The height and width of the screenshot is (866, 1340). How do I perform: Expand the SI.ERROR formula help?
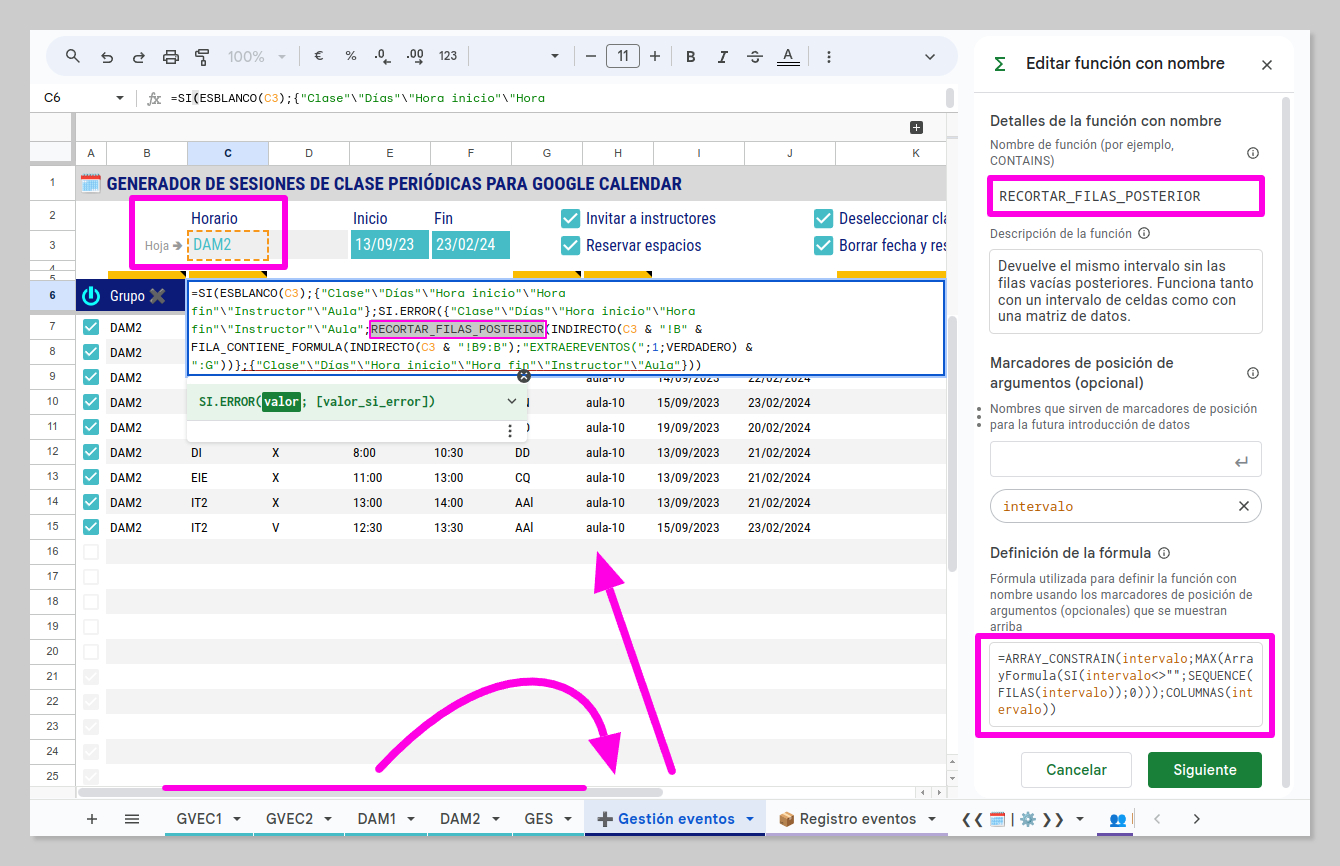512,401
